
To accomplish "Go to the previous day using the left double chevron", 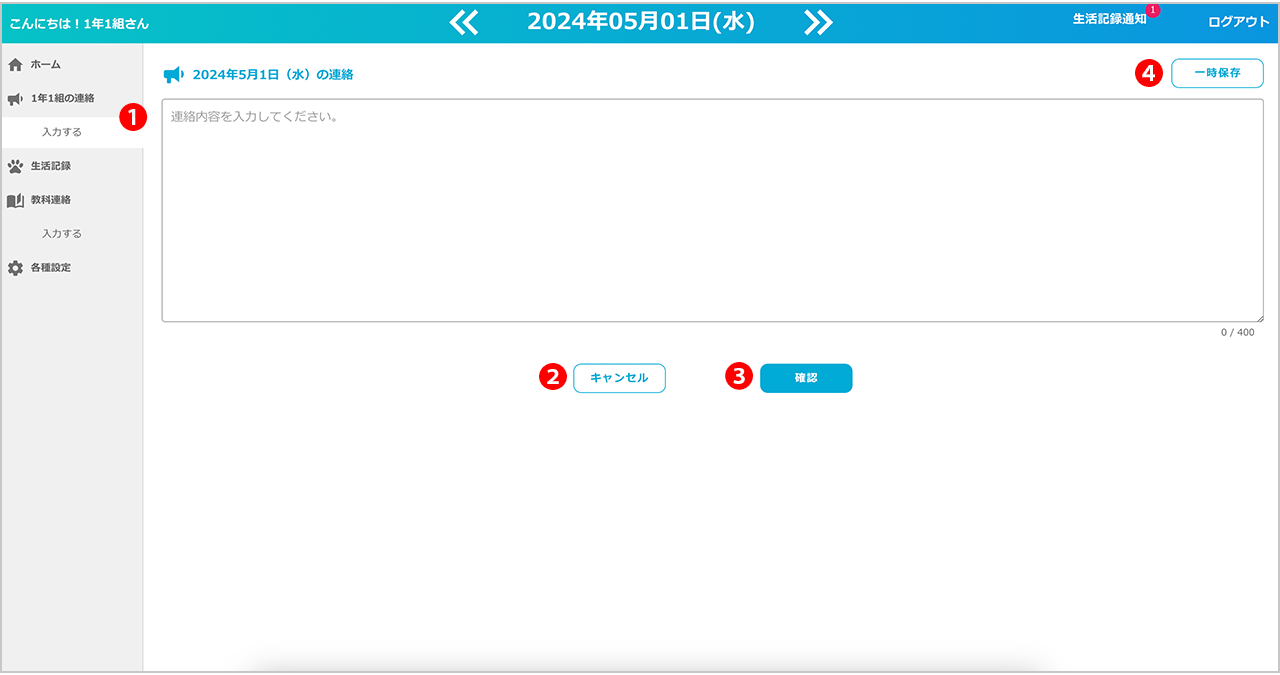I will pyautogui.click(x=464, y=22).
